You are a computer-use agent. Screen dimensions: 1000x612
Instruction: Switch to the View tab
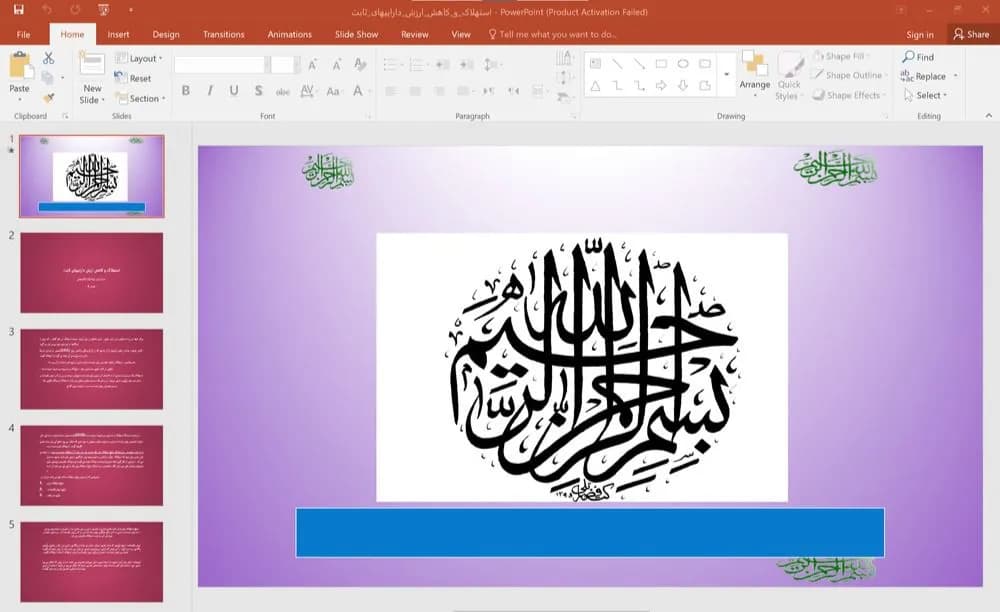coord(460,34)
